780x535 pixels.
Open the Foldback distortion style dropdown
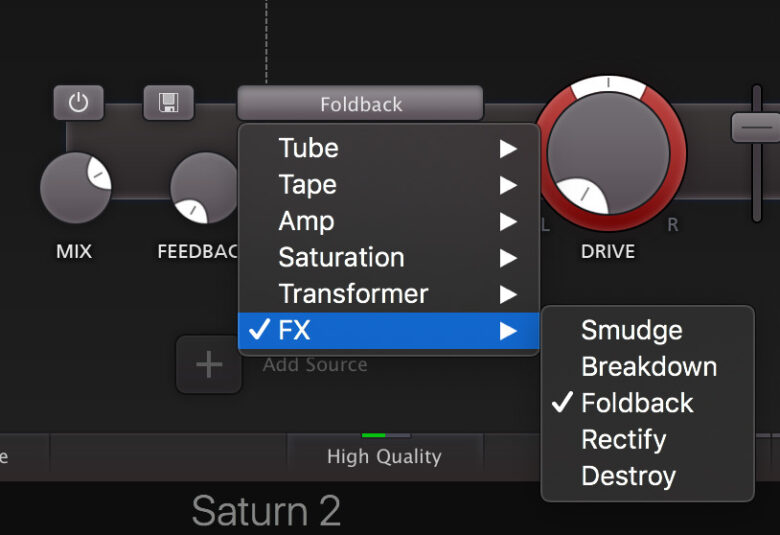tap(360, 104)
